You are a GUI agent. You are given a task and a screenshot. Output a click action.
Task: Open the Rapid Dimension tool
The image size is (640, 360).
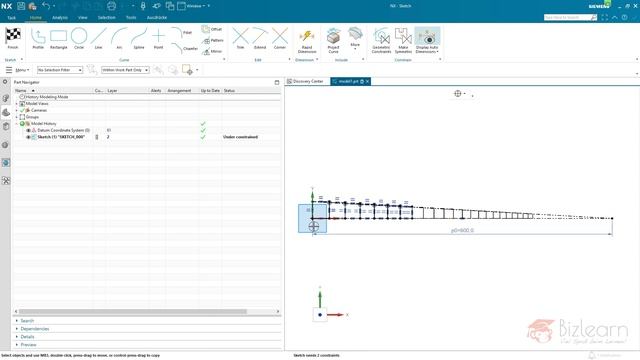(307, 40)
